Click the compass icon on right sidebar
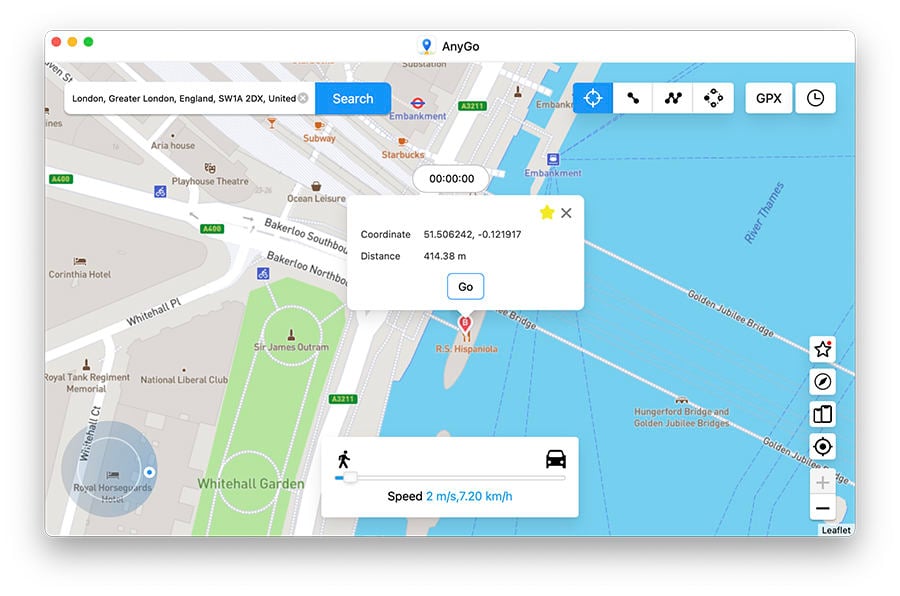 [822, 382]
